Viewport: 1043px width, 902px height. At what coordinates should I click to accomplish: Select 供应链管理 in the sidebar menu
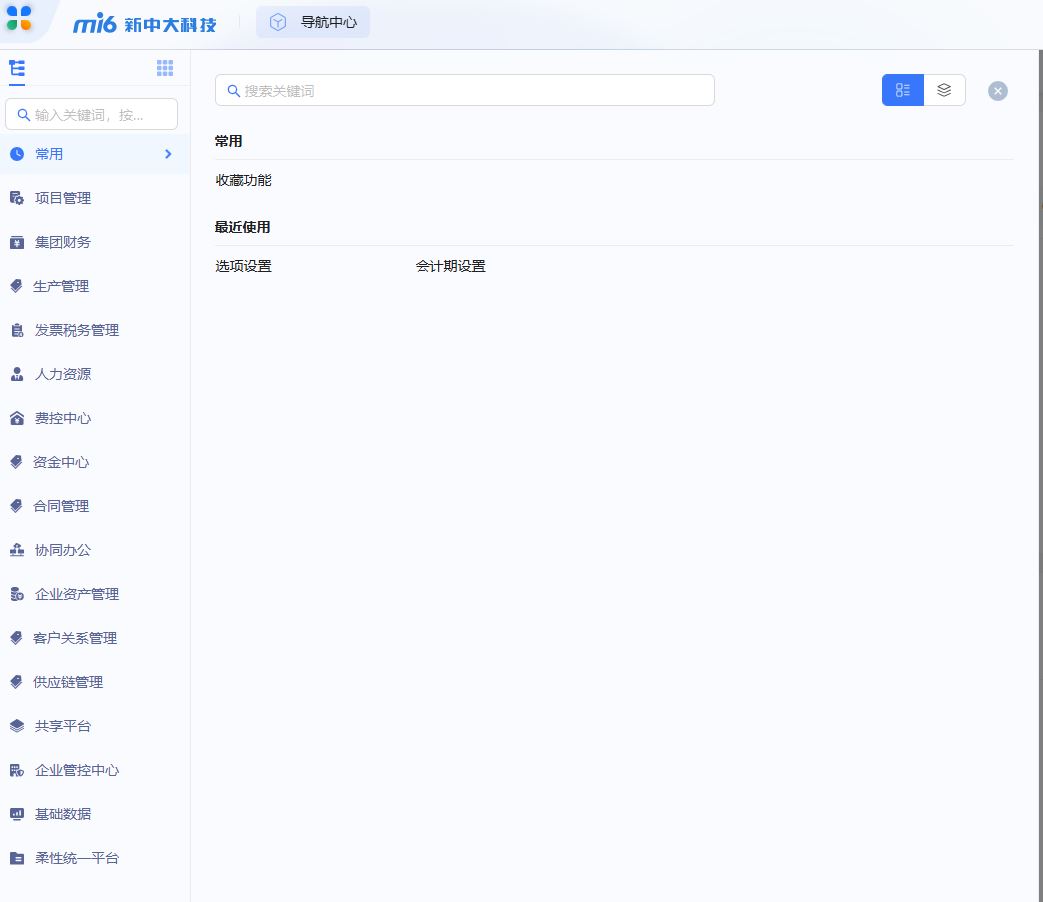click(x=68, y=682)
